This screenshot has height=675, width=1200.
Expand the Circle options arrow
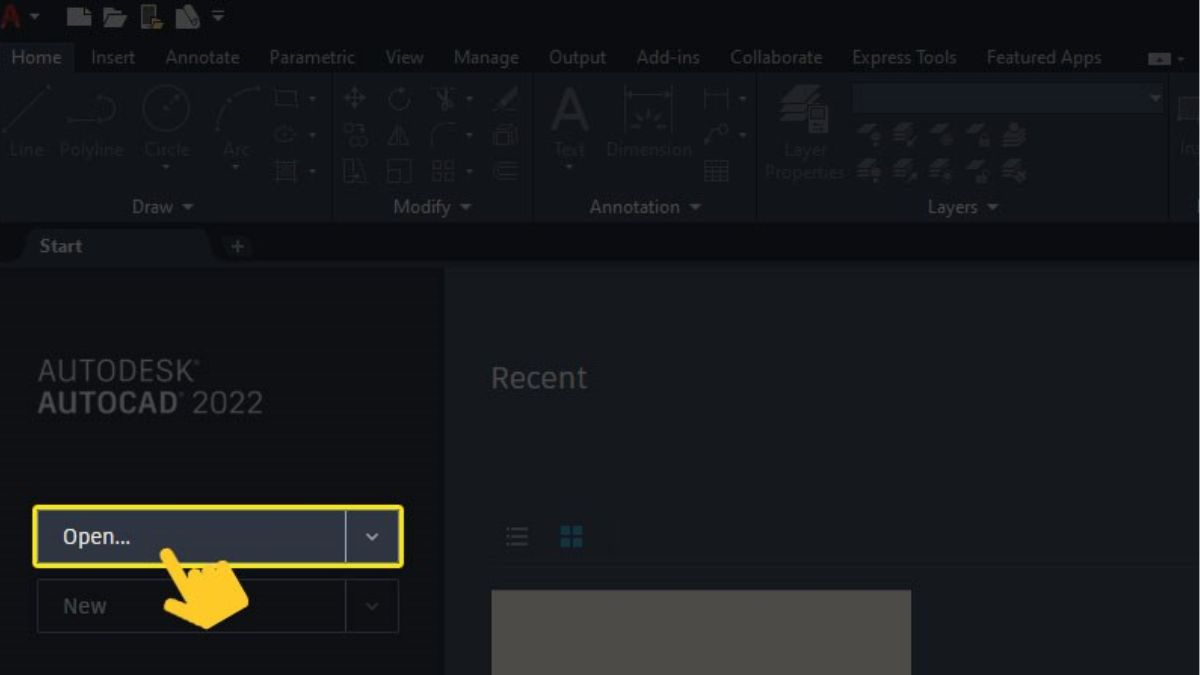coord(166,168)
